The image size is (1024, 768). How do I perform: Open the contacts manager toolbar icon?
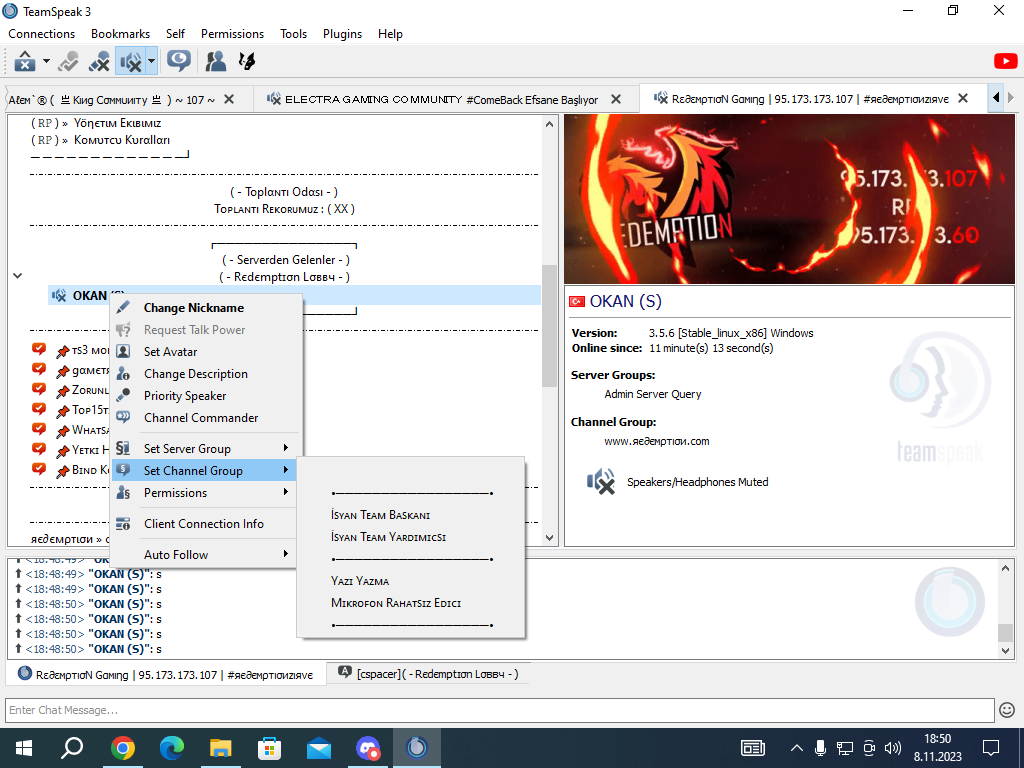pos(216,61)
